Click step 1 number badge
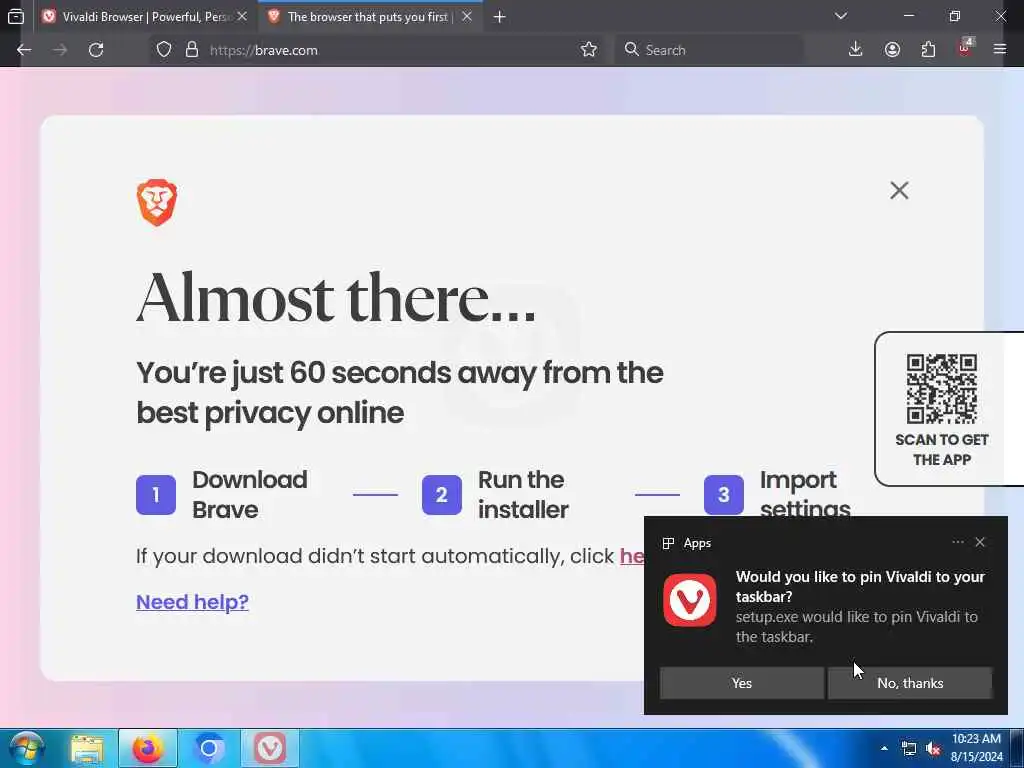 pyautogui.click(x=155, y=494)
